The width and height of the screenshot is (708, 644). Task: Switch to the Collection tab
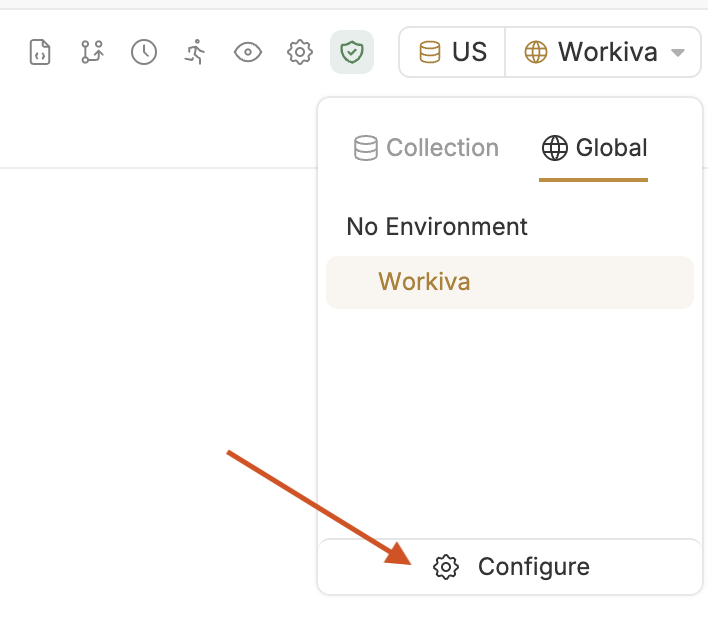click(x=426, y=148)
